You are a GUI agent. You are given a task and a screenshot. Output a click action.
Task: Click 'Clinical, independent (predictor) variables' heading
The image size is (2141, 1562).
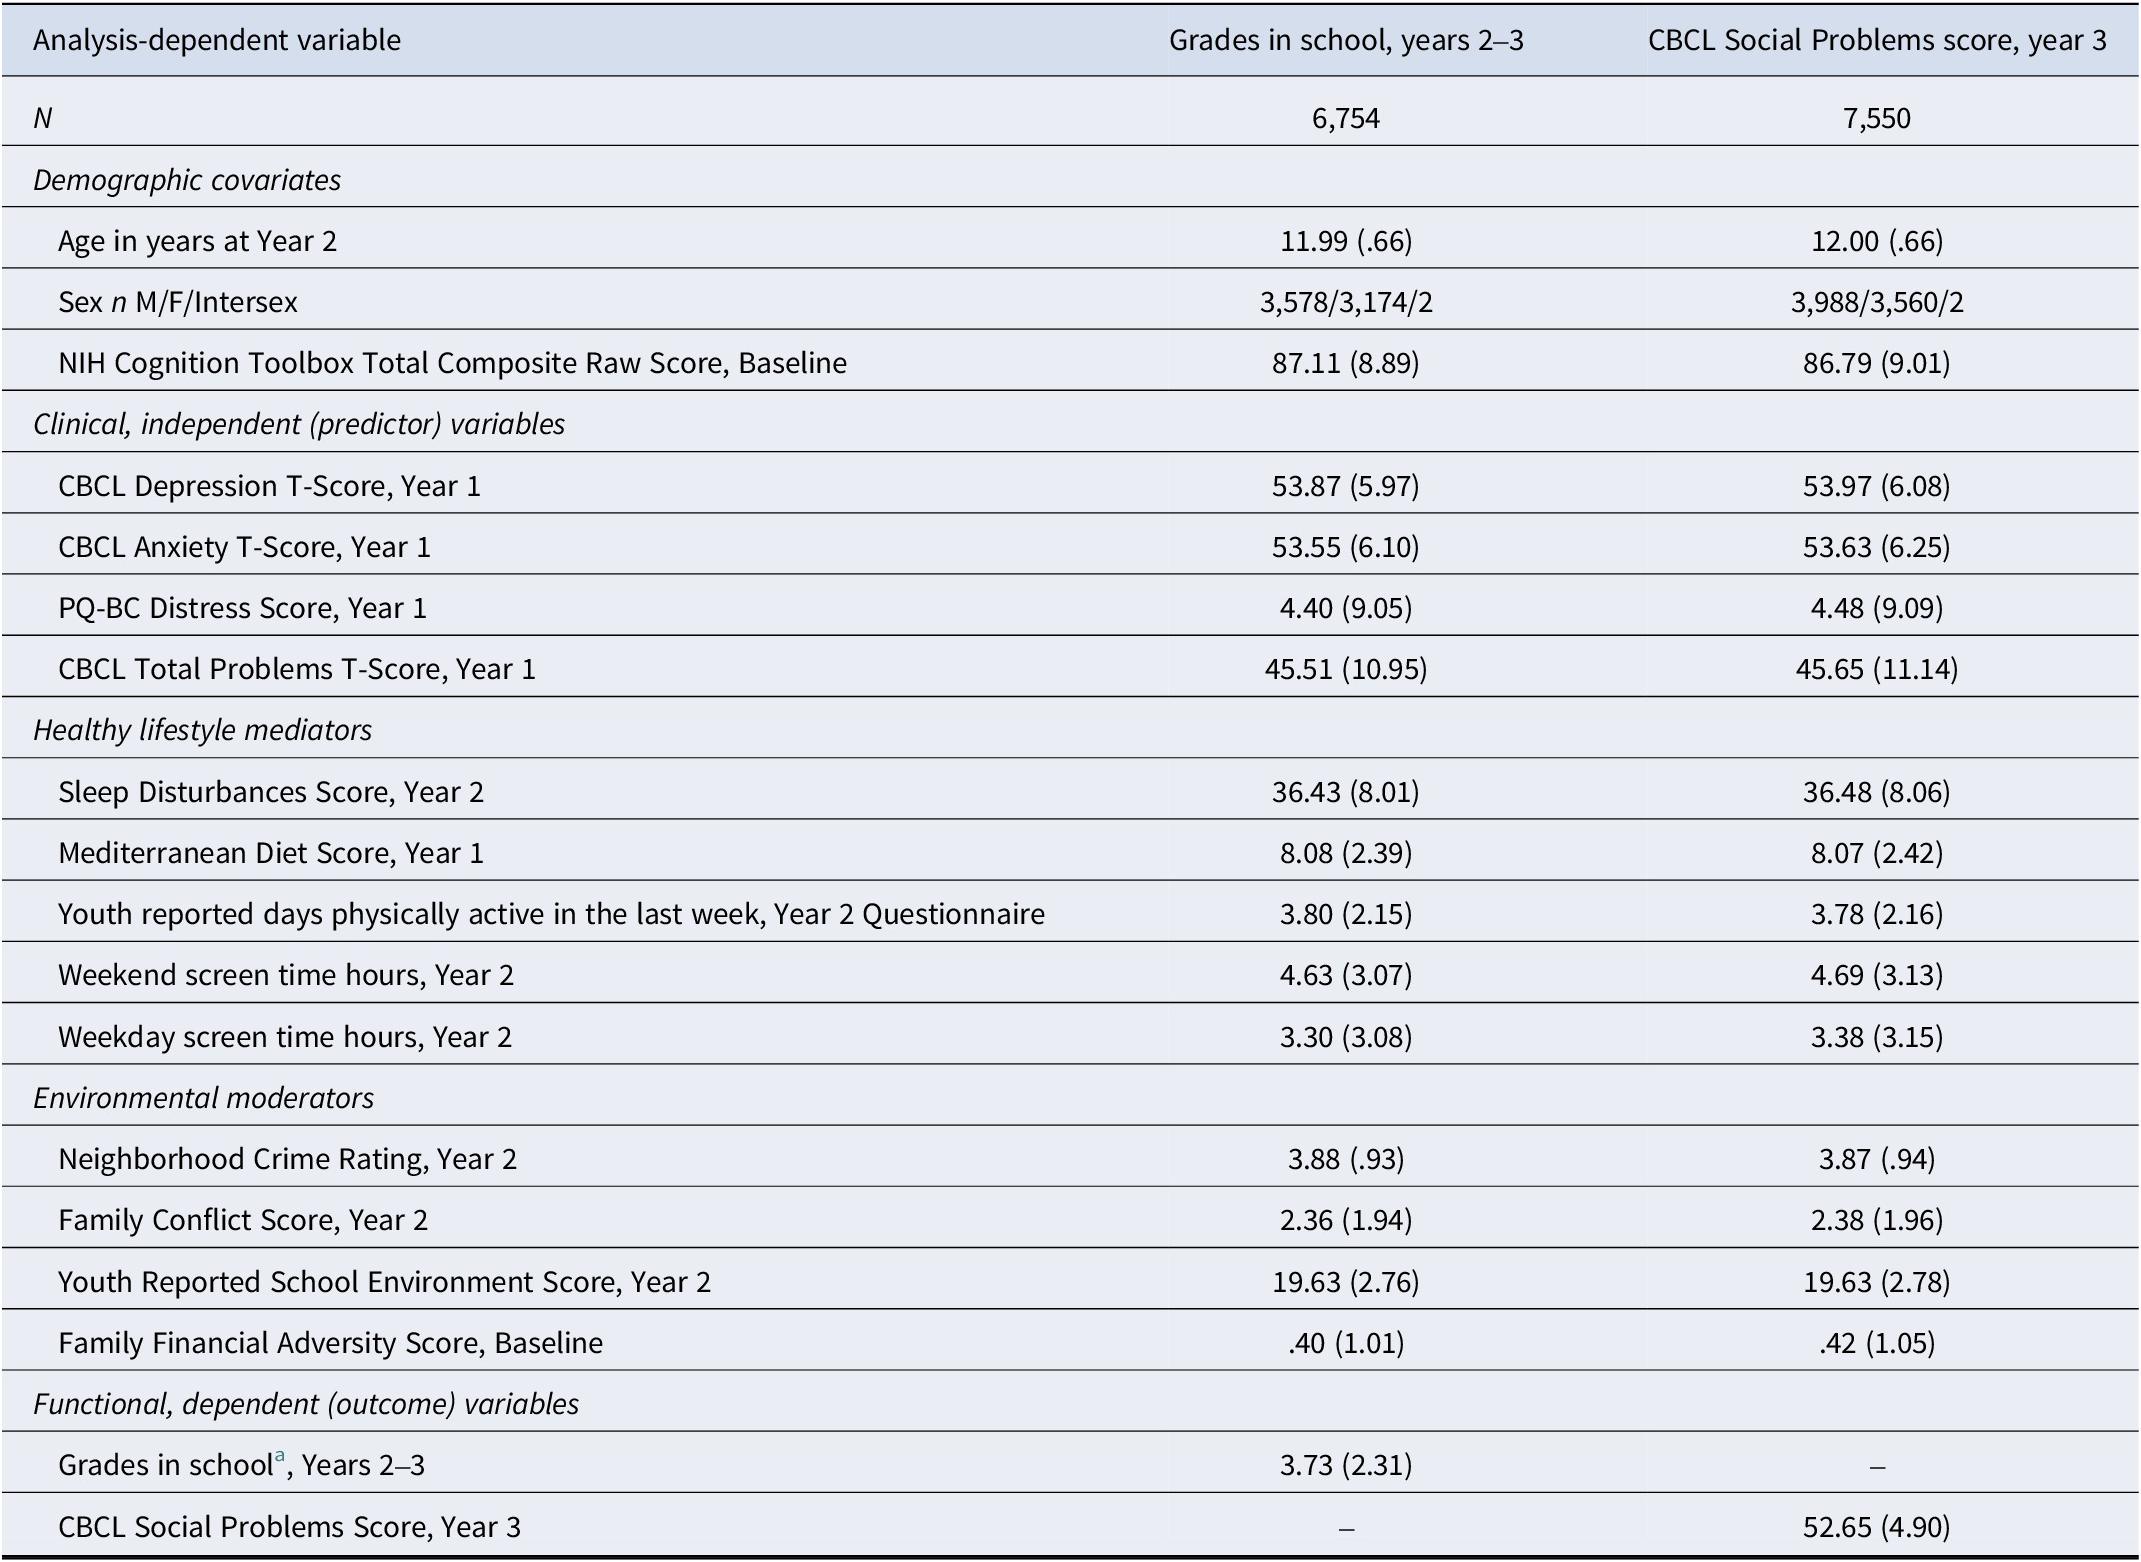click(x=299, y=424)
